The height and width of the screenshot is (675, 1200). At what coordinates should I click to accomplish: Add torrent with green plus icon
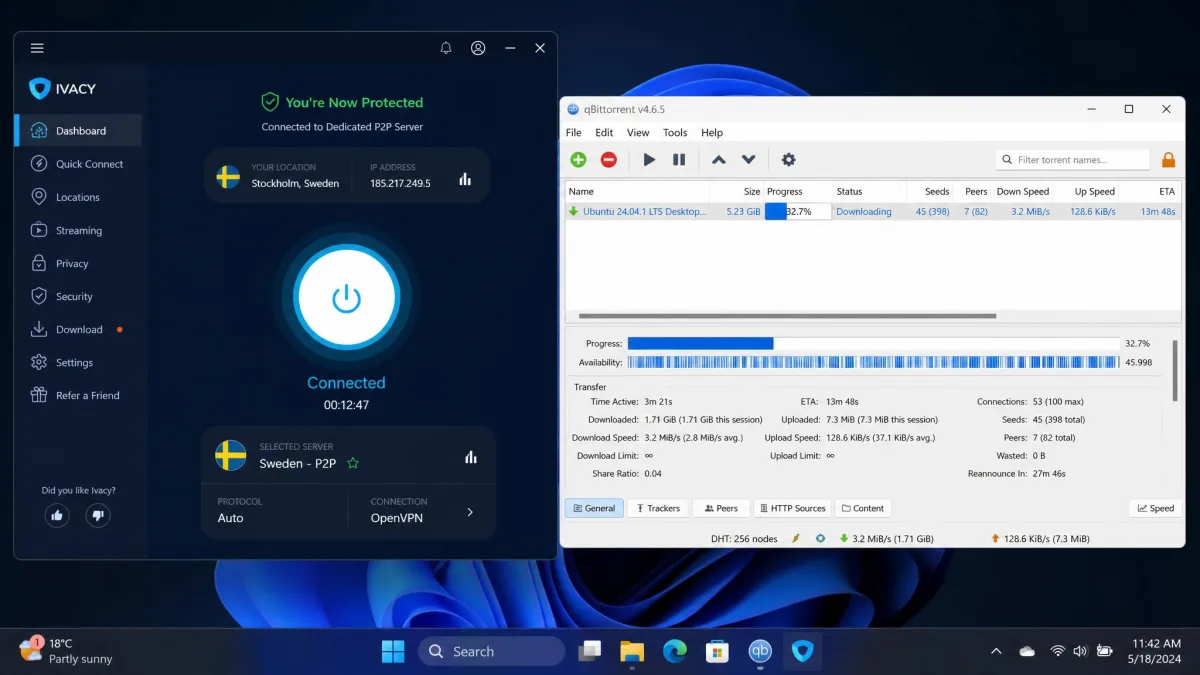tap(578, 160)
